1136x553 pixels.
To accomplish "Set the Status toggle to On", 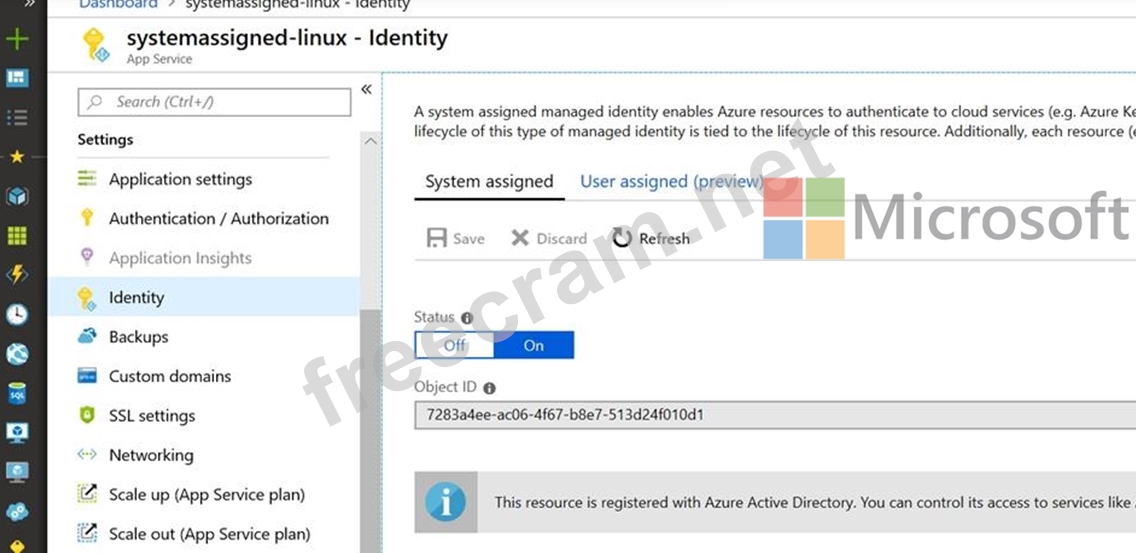I will (534, 345).
